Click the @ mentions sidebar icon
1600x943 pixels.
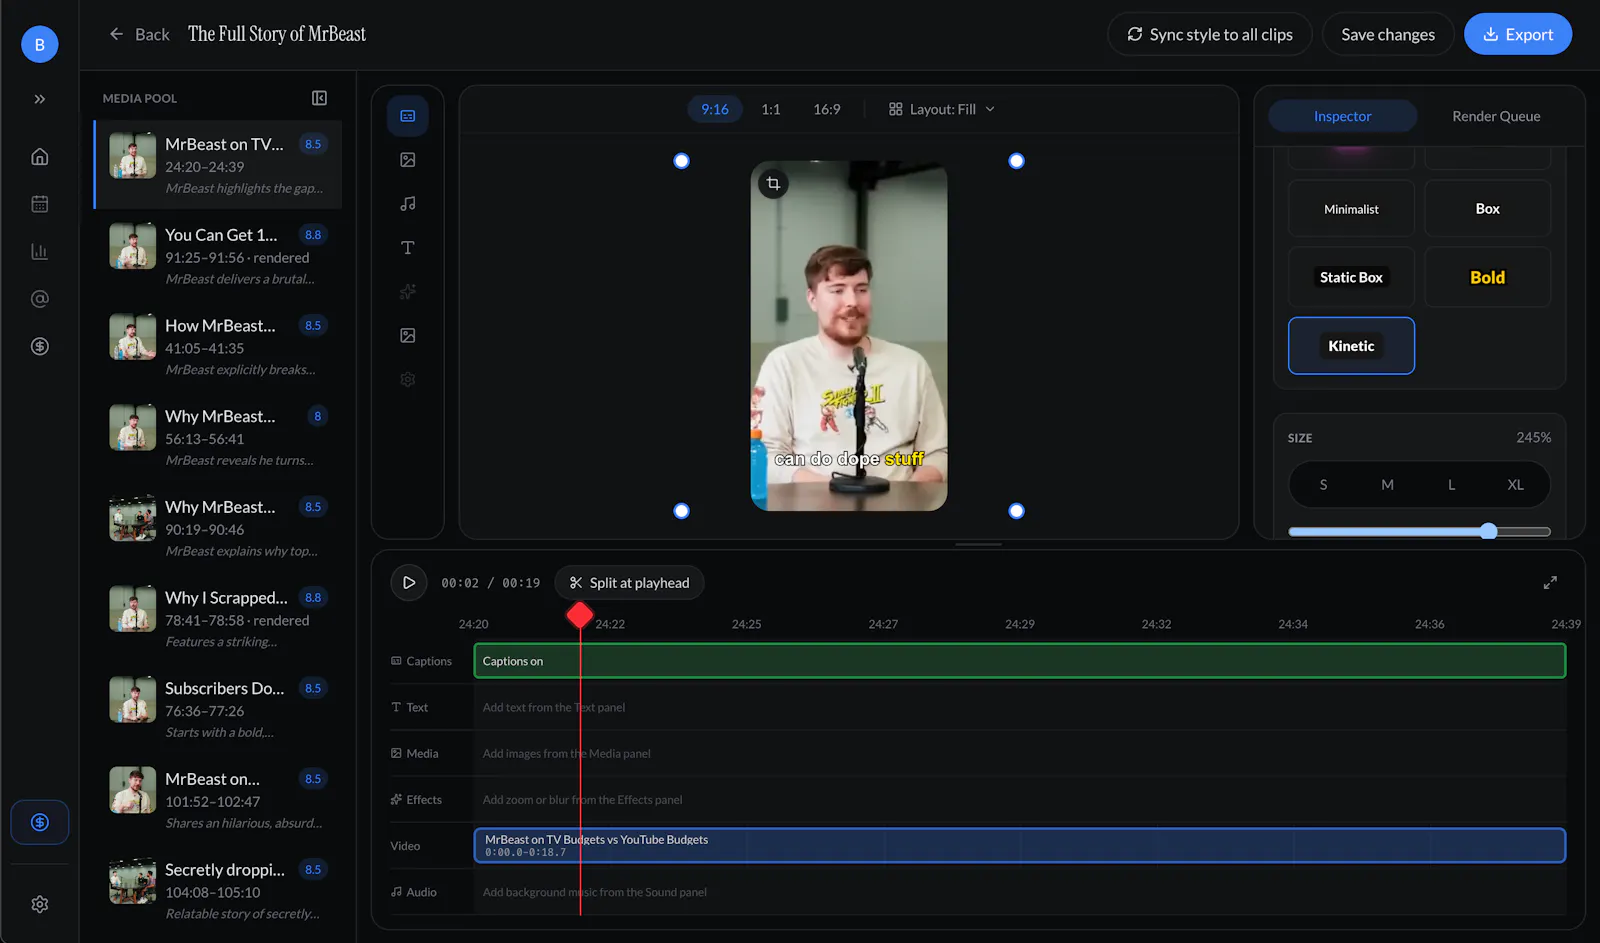40,299
